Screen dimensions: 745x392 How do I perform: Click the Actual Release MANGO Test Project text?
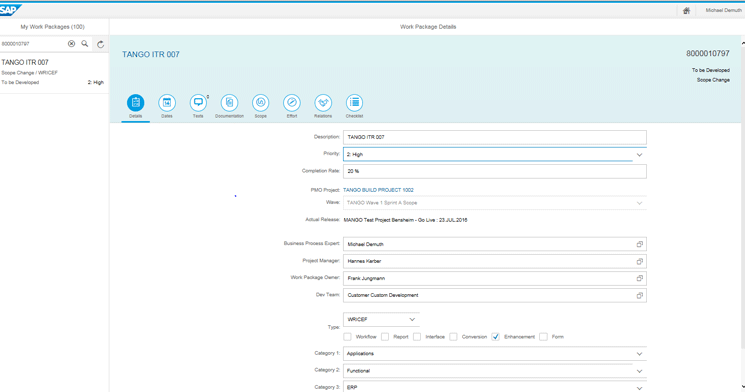pos(405,220)
